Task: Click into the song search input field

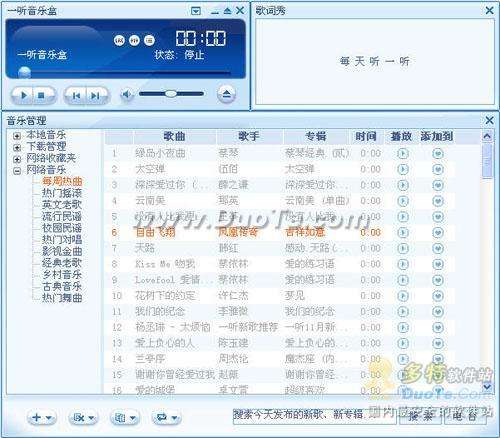Action: tap(314, 416)
